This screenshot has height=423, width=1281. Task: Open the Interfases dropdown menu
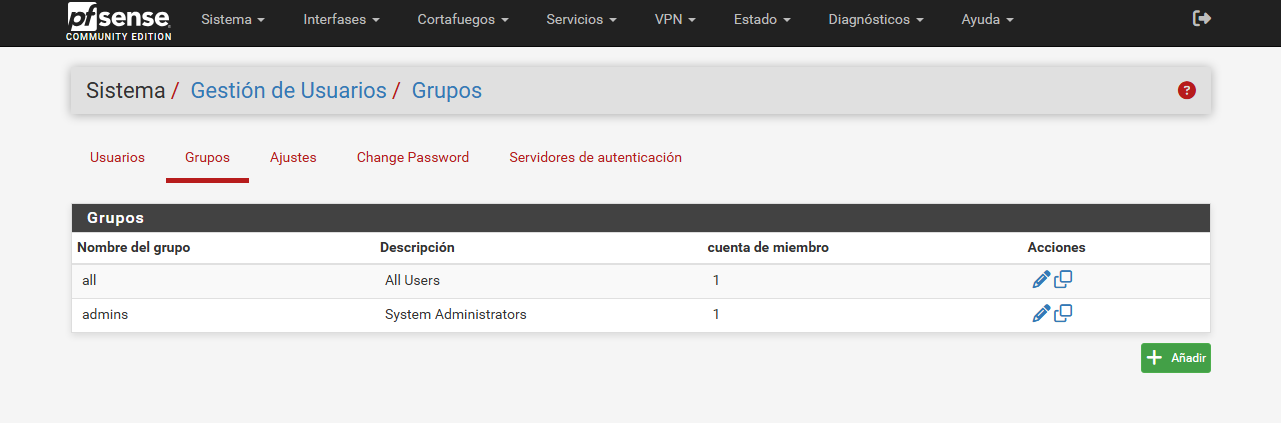(x=341, y=20)
